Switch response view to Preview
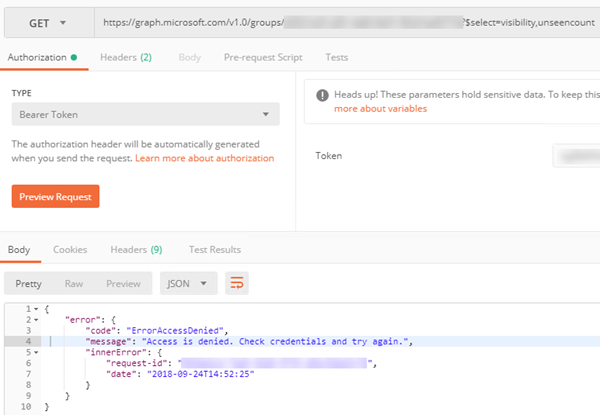 point(123,284)
